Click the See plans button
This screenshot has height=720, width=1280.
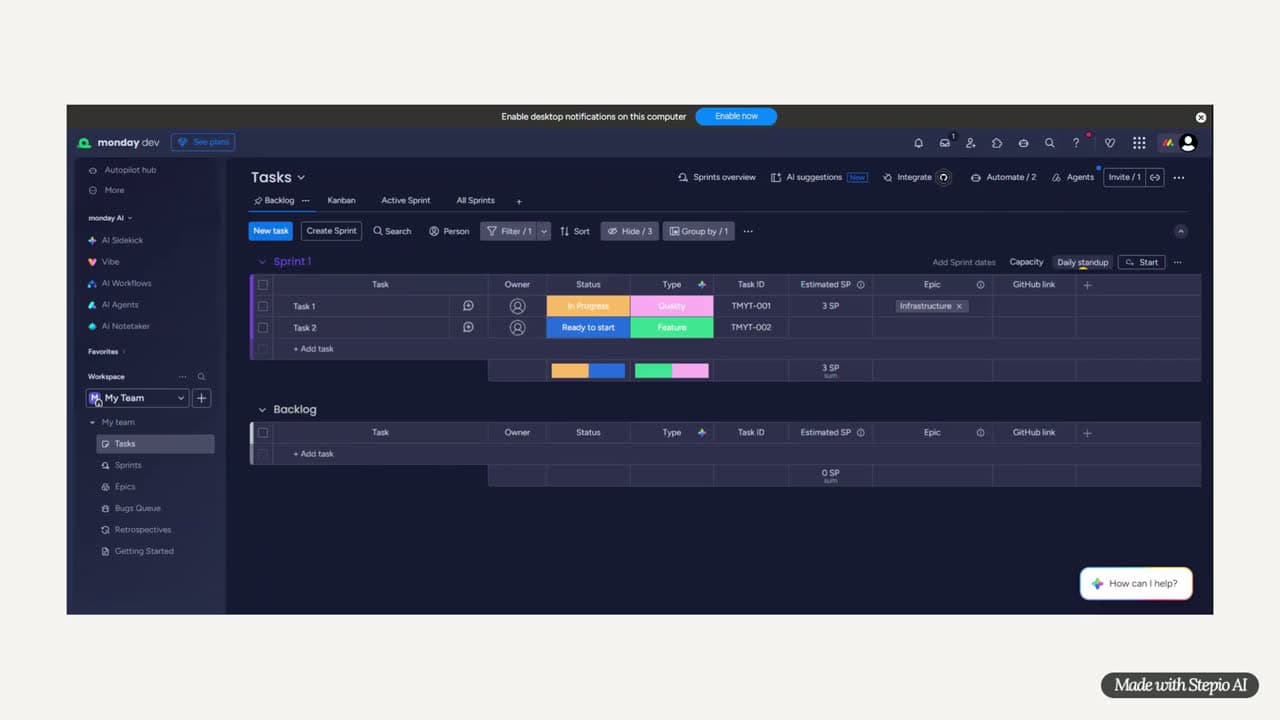(x=203, y=143)
